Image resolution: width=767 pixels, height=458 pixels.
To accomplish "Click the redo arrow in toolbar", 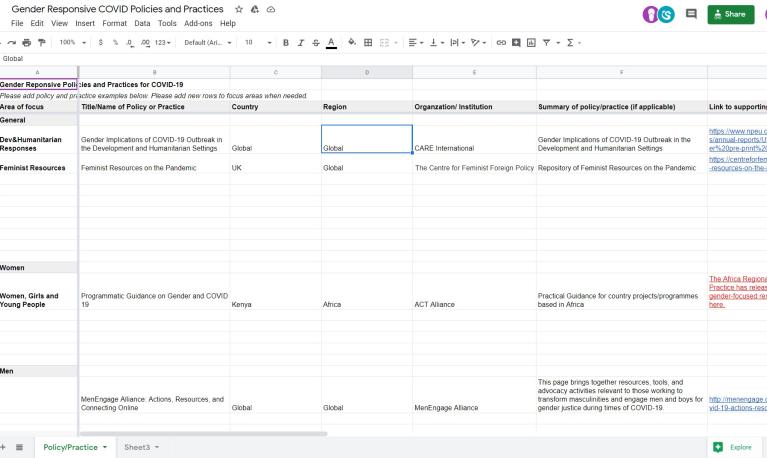I will tap(12, 43).
